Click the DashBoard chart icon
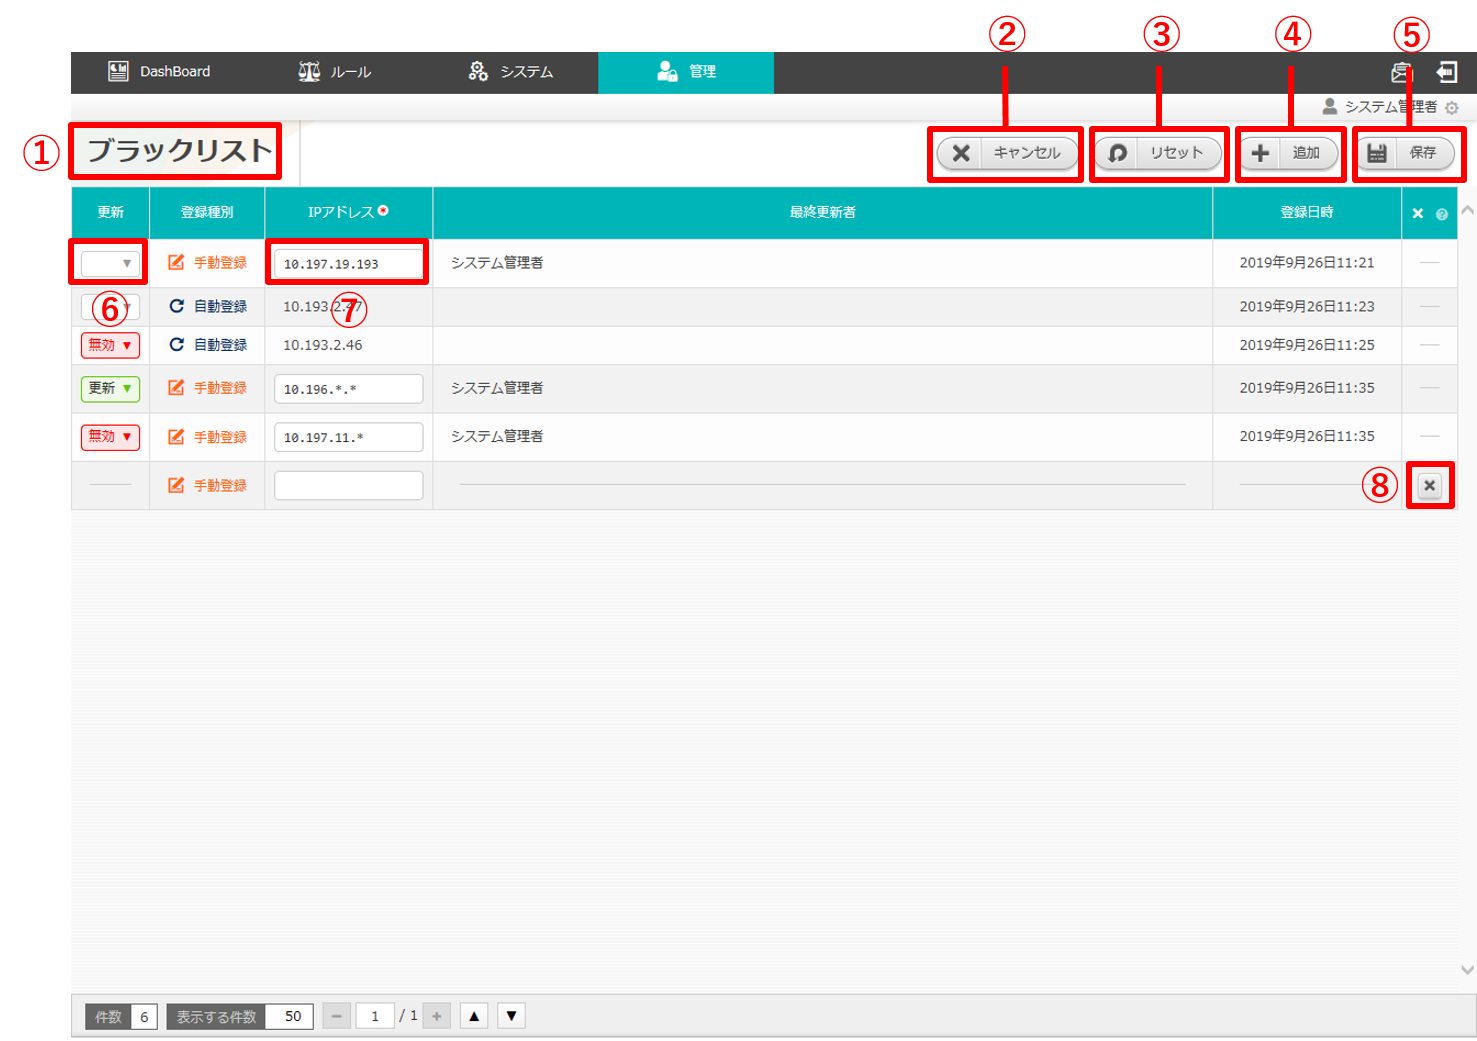This screenshot has width=1477, height=1041. click(x=118, y=71)
